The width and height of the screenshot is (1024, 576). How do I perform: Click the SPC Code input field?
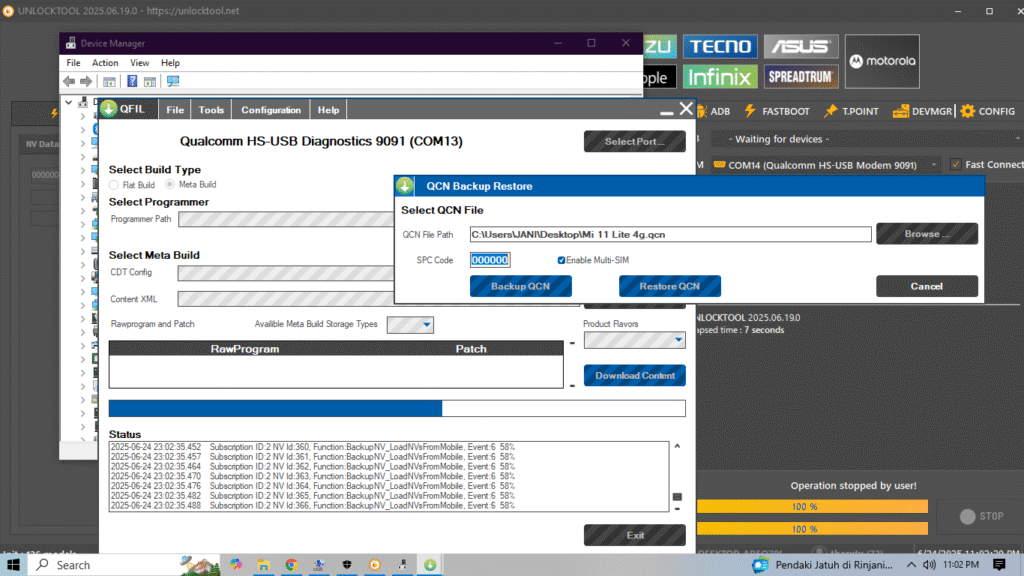point(490,260)
